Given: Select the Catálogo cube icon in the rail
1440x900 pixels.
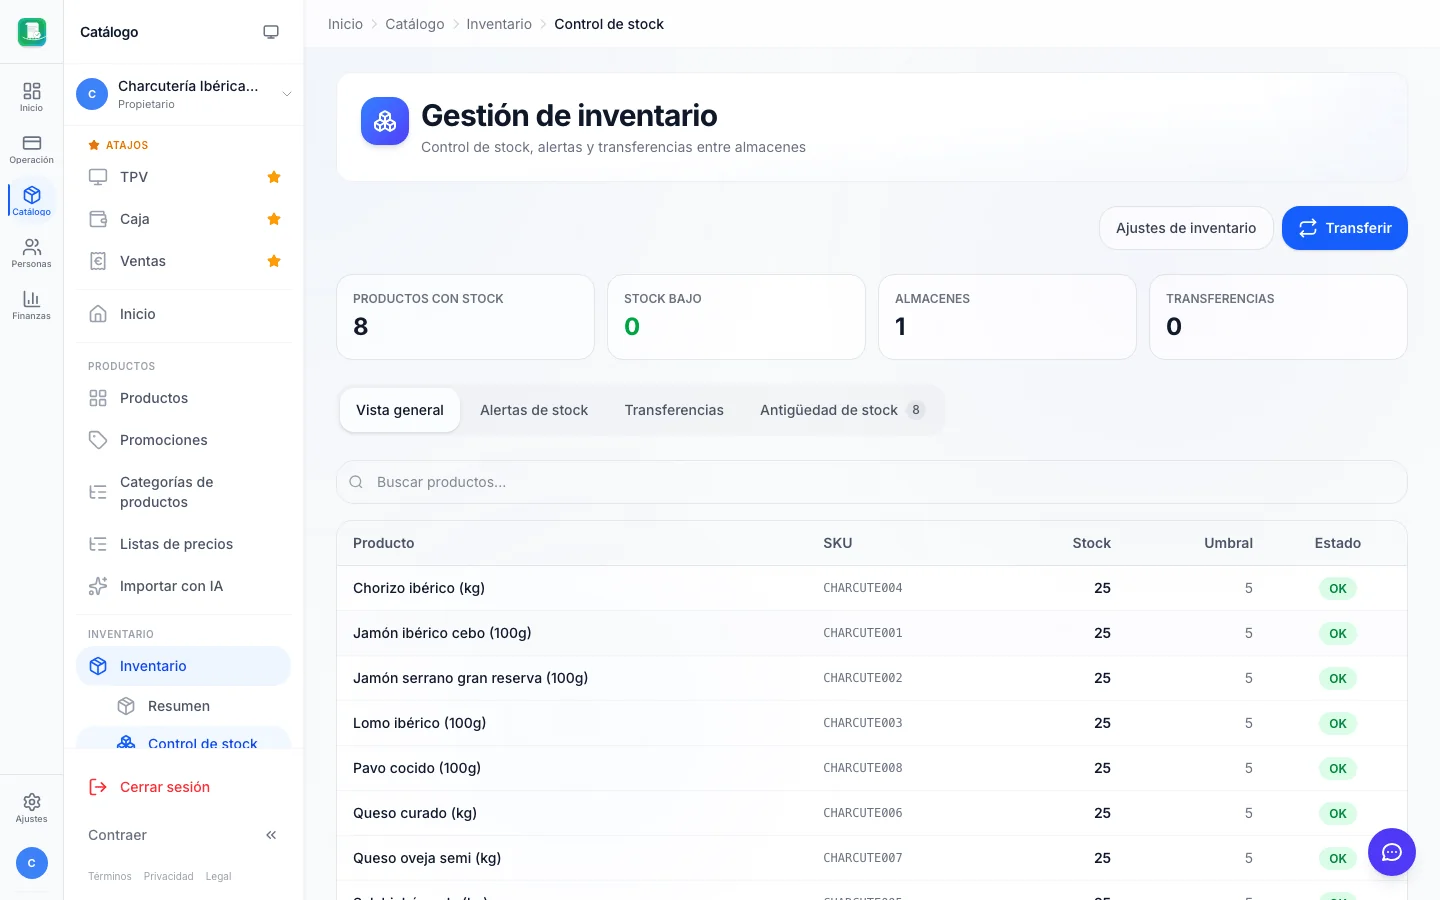Looking at the screenshot, I should [31, 201].
